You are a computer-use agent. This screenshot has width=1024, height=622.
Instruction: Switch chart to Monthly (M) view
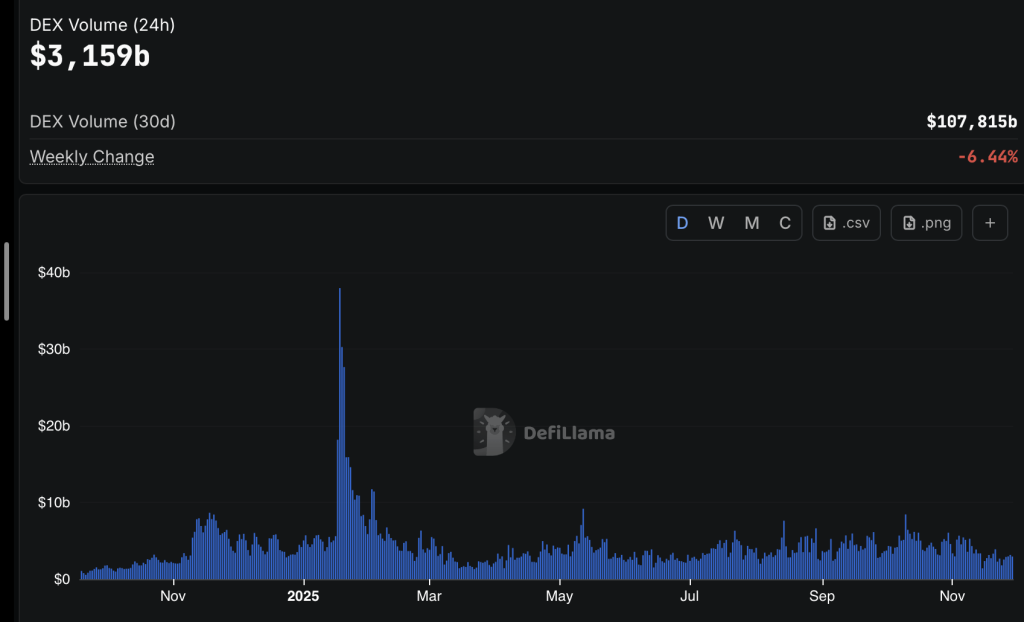(x=752, y=223)
